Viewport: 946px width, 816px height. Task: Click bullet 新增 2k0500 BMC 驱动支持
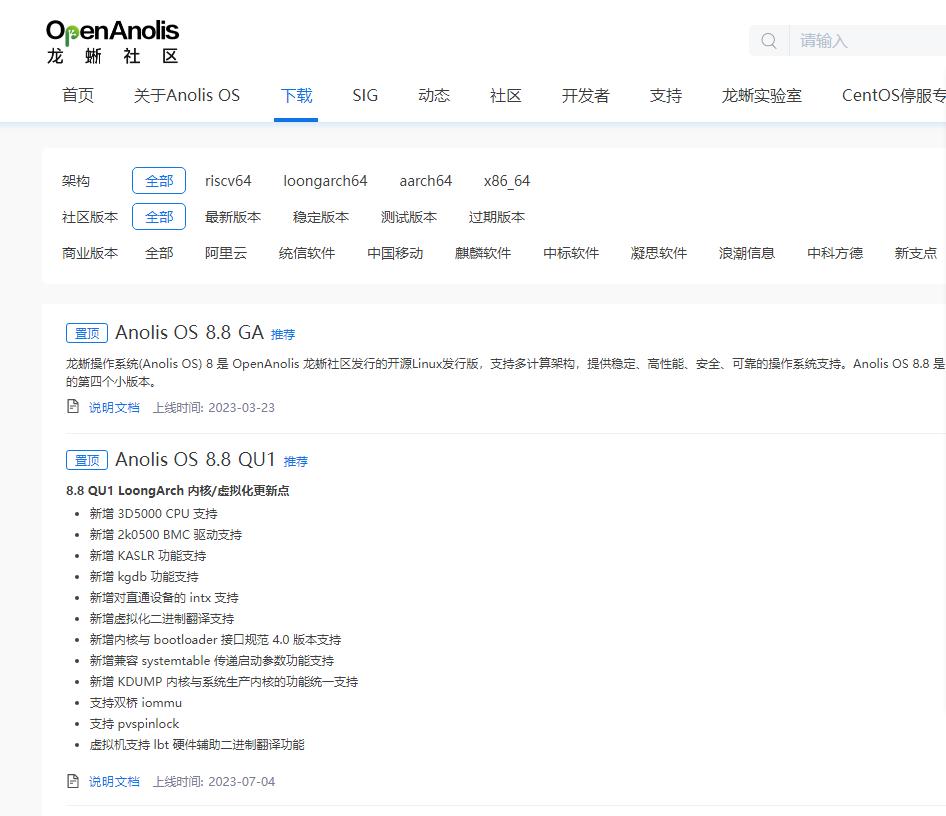pyautogui.click(x=165, y=535)
